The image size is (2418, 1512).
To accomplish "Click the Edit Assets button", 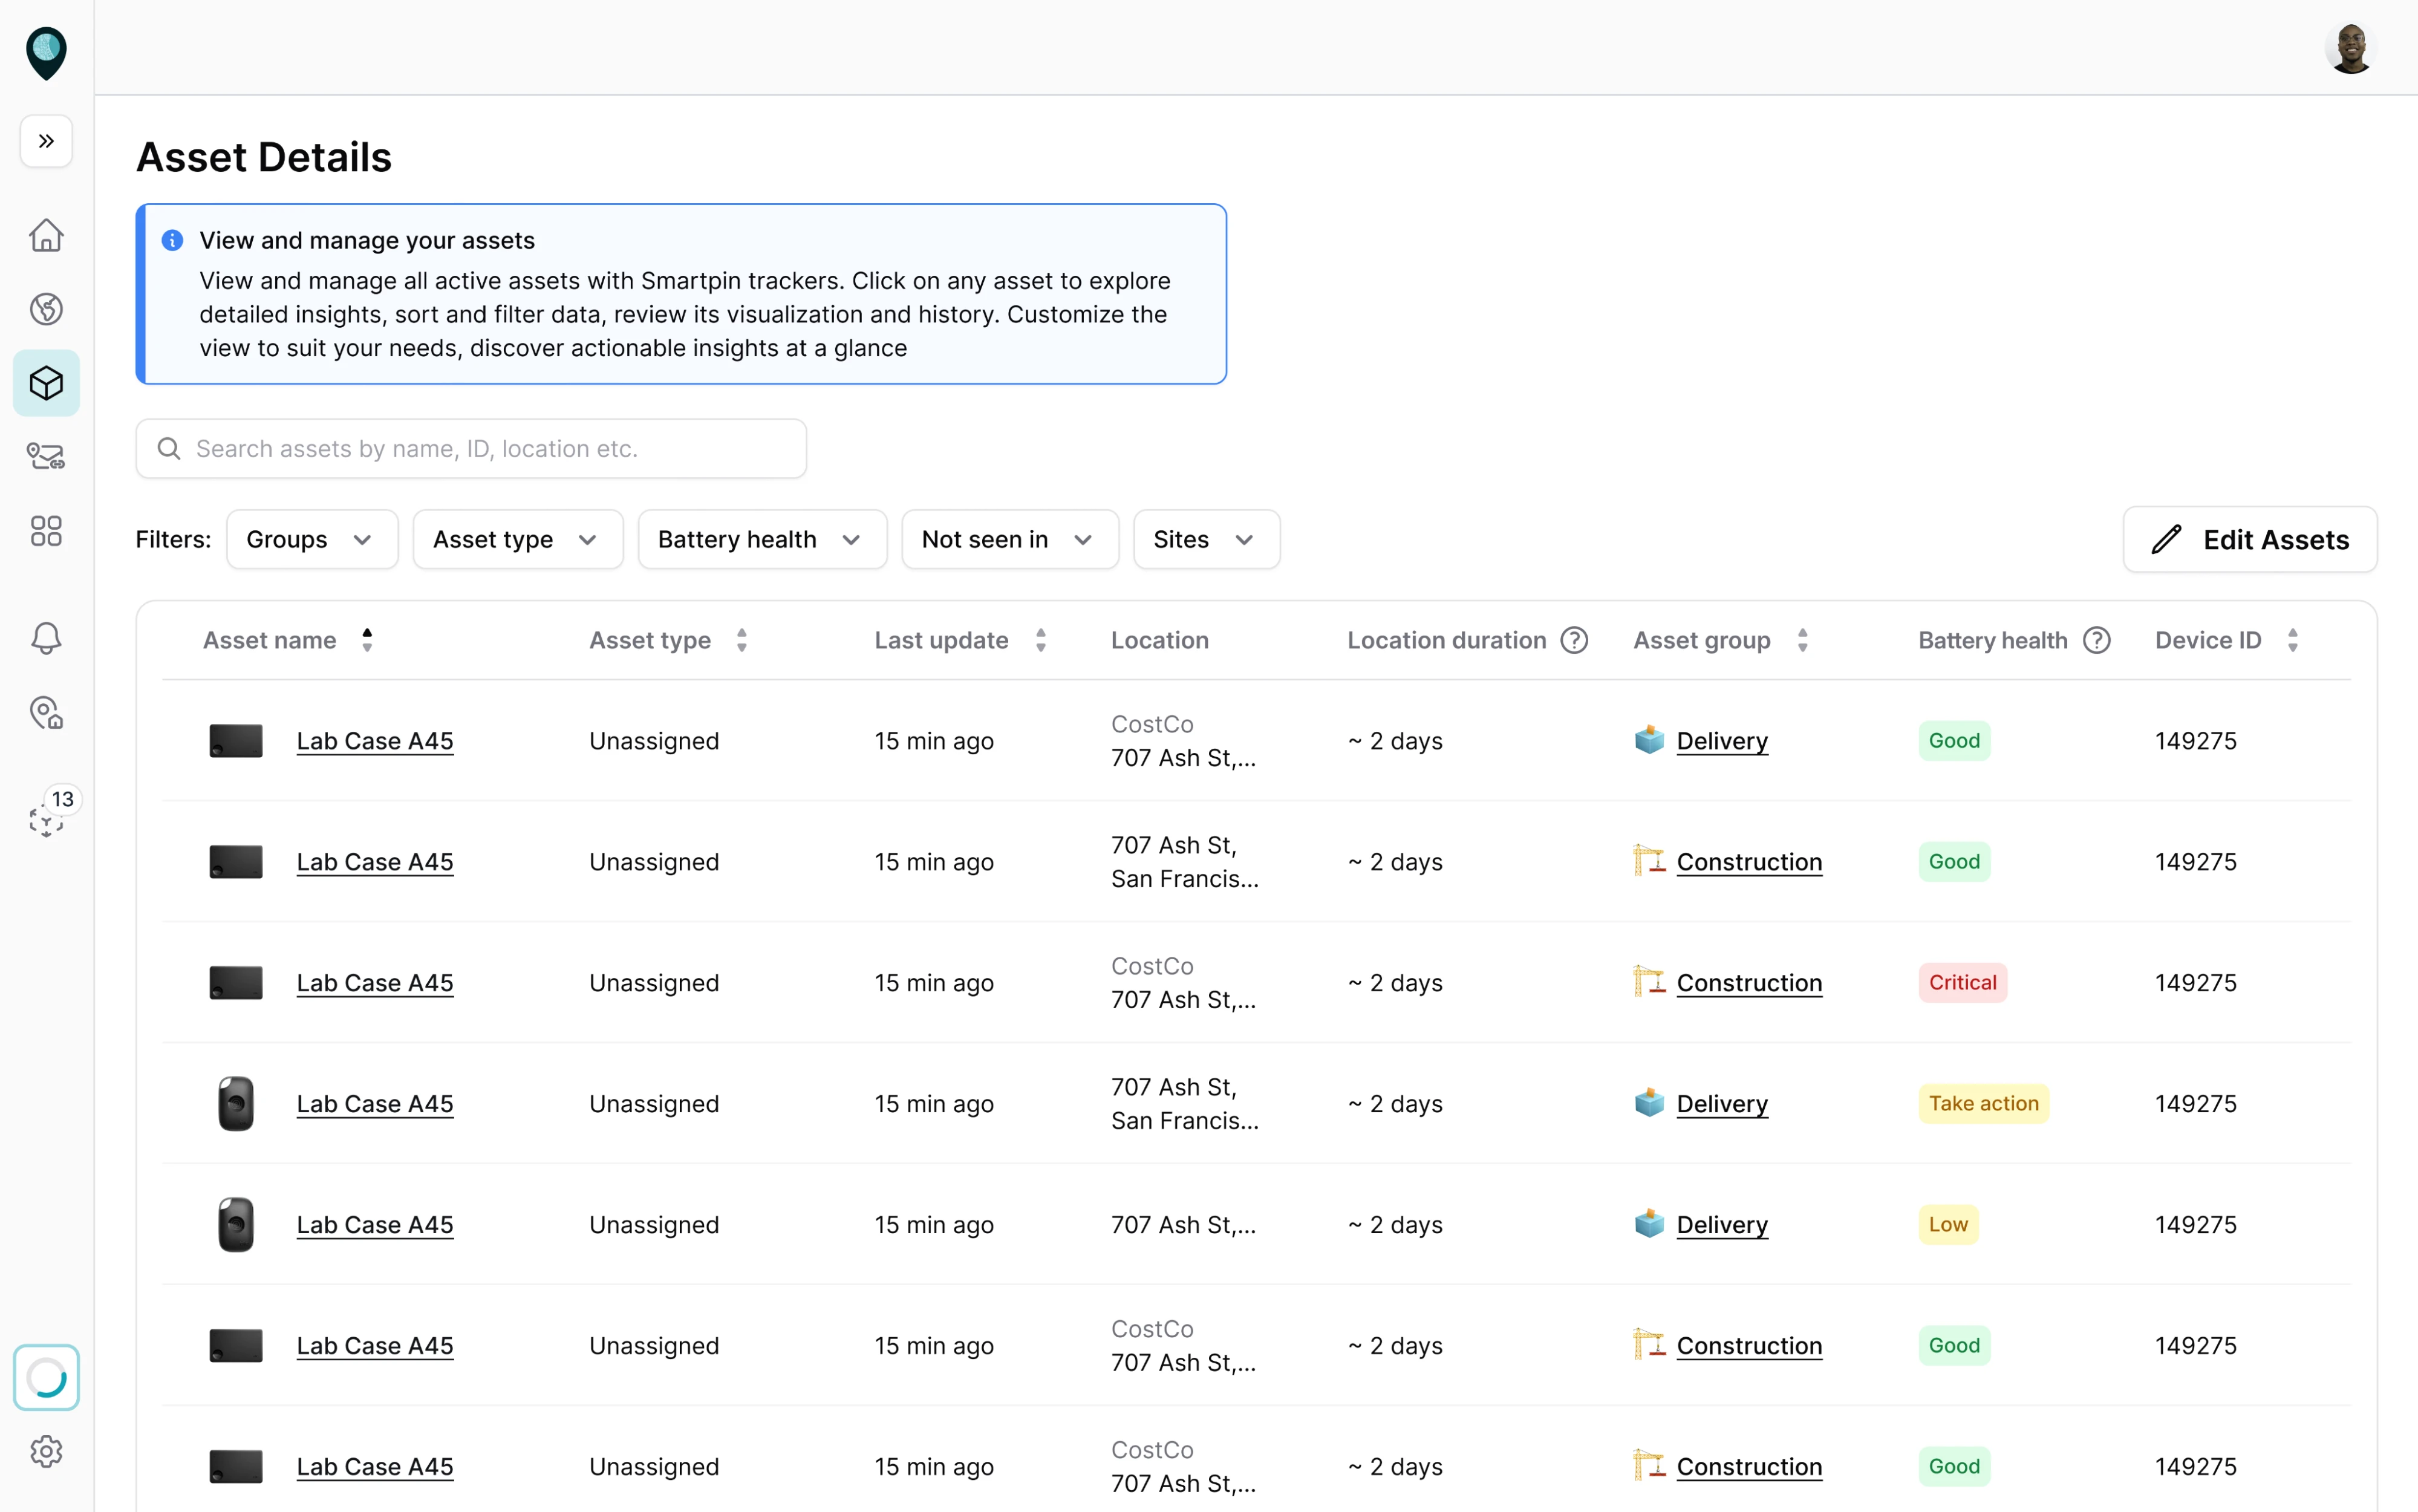I will point(2249,539).
